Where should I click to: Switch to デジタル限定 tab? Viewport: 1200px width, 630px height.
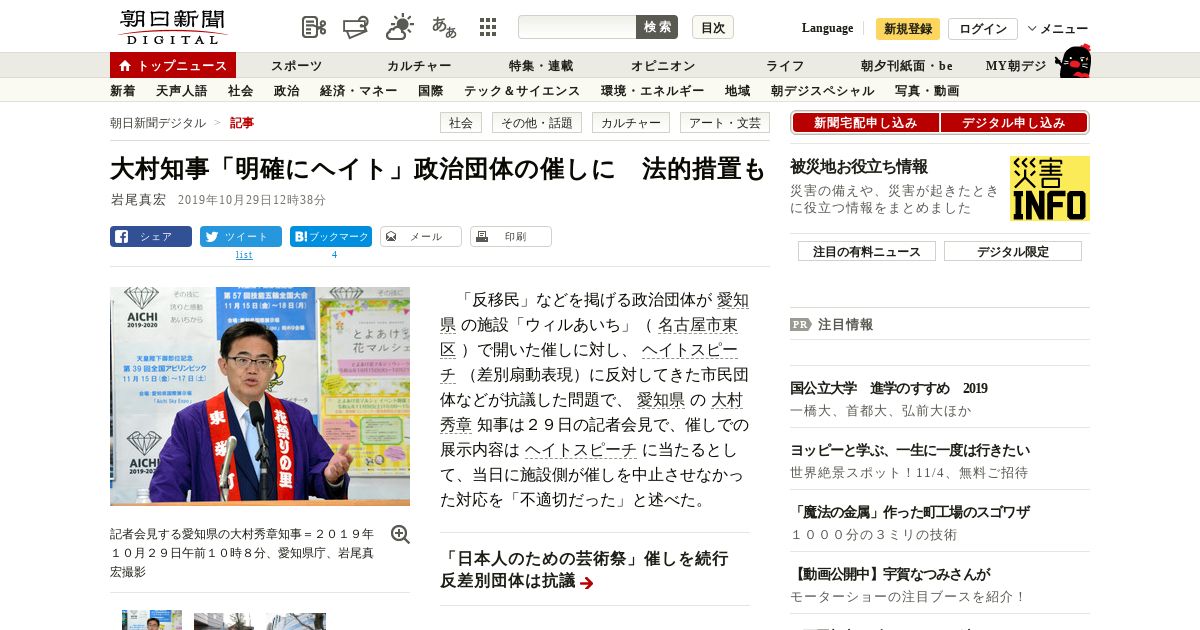pyautogui.click(x=1013, y=251)
